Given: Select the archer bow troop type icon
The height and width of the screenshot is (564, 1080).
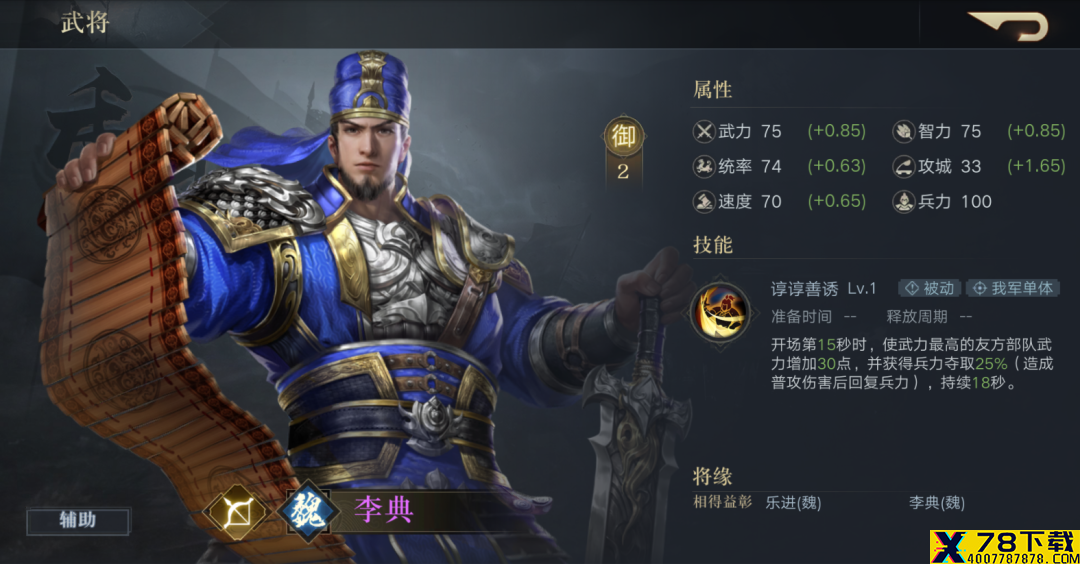Looking at the screenshot, I should click(x=238, y=512).
